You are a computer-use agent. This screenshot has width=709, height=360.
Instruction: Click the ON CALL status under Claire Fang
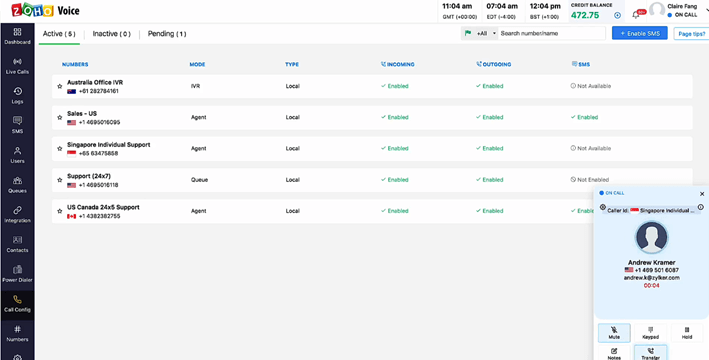point(682,15)
